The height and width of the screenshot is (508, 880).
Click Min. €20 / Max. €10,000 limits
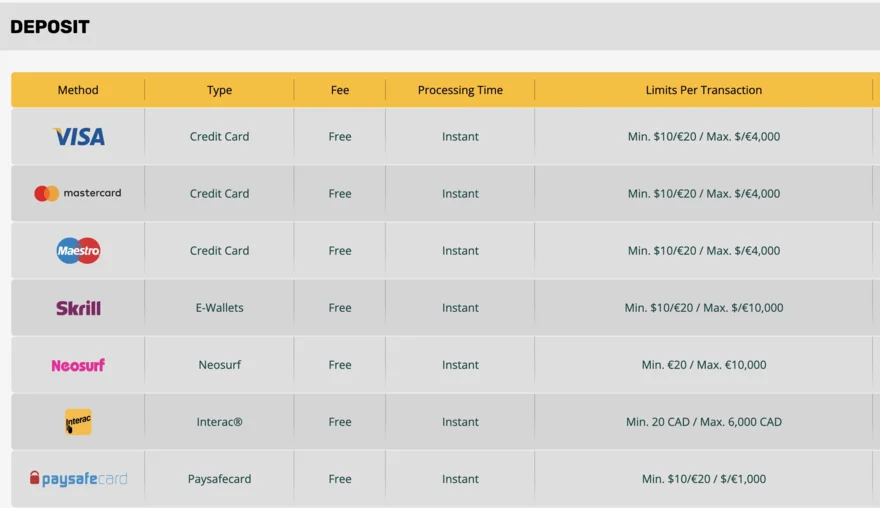coord(704,365)
